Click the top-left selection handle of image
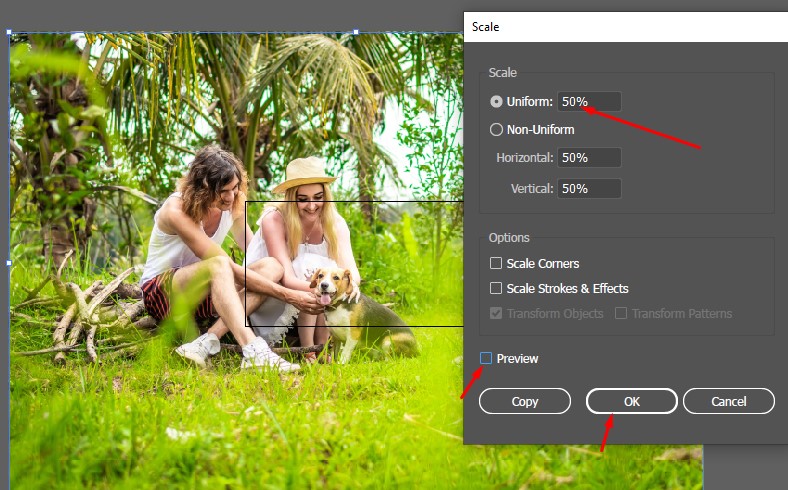This screenshot has width=788, height=490. click(x=10, y=33)
